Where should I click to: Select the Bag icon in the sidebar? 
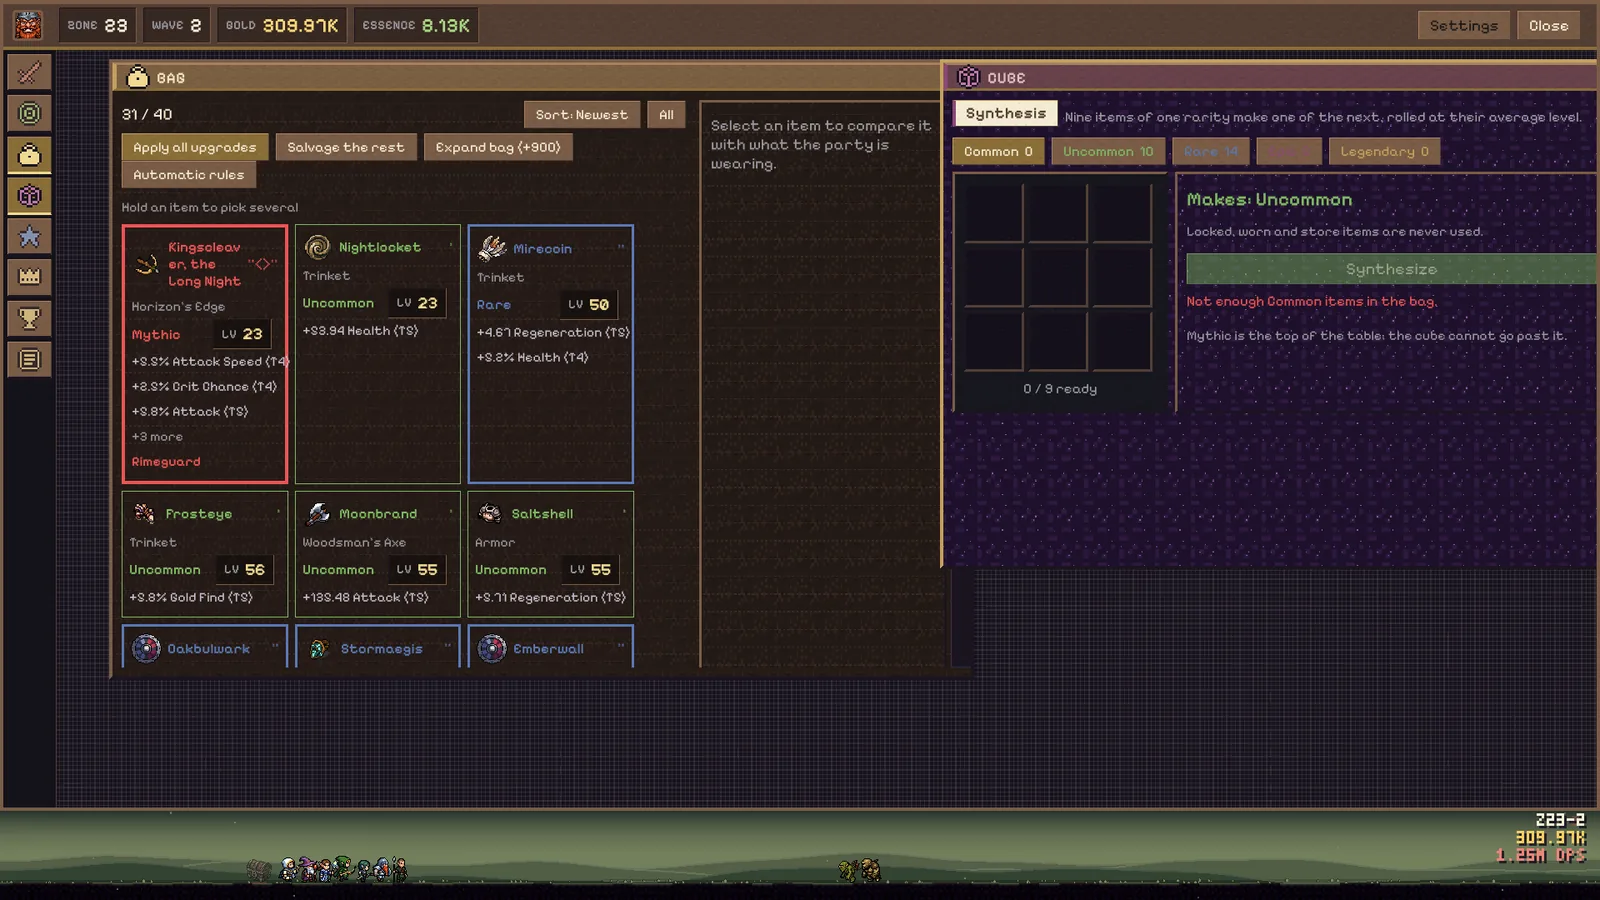(29, 154)
